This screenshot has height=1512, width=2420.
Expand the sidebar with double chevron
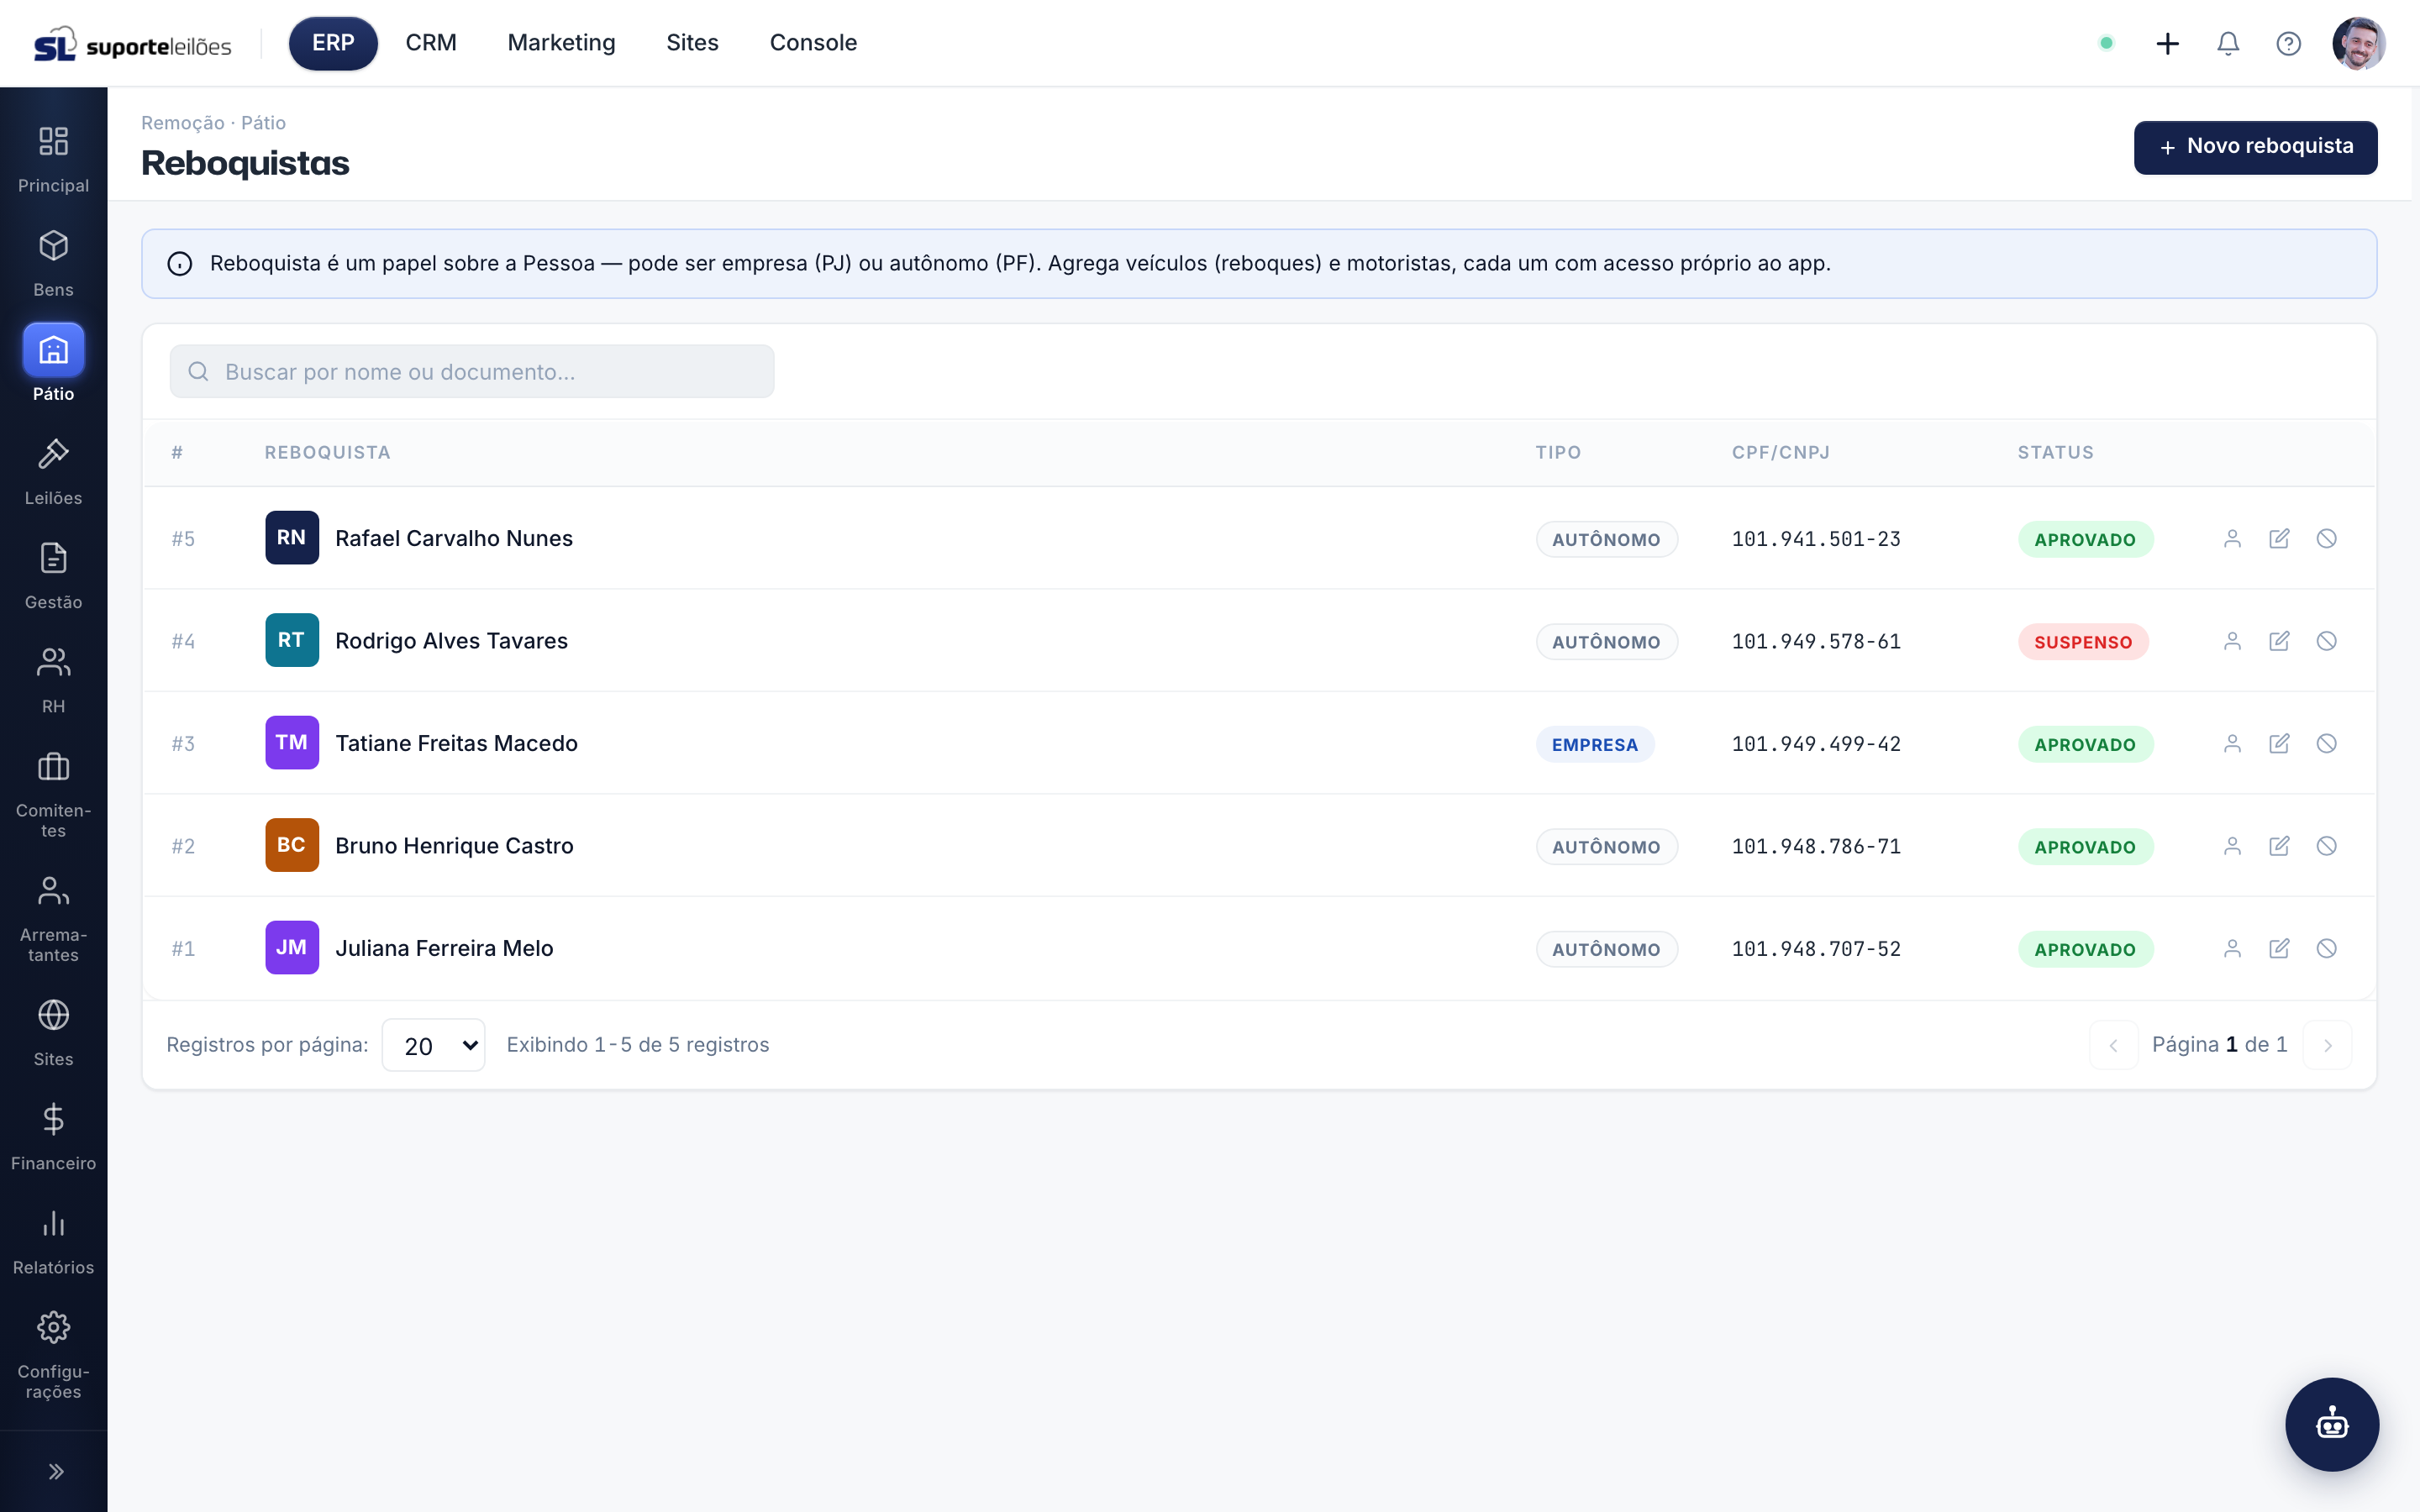pyautogui.click(x=56, y=1471)
